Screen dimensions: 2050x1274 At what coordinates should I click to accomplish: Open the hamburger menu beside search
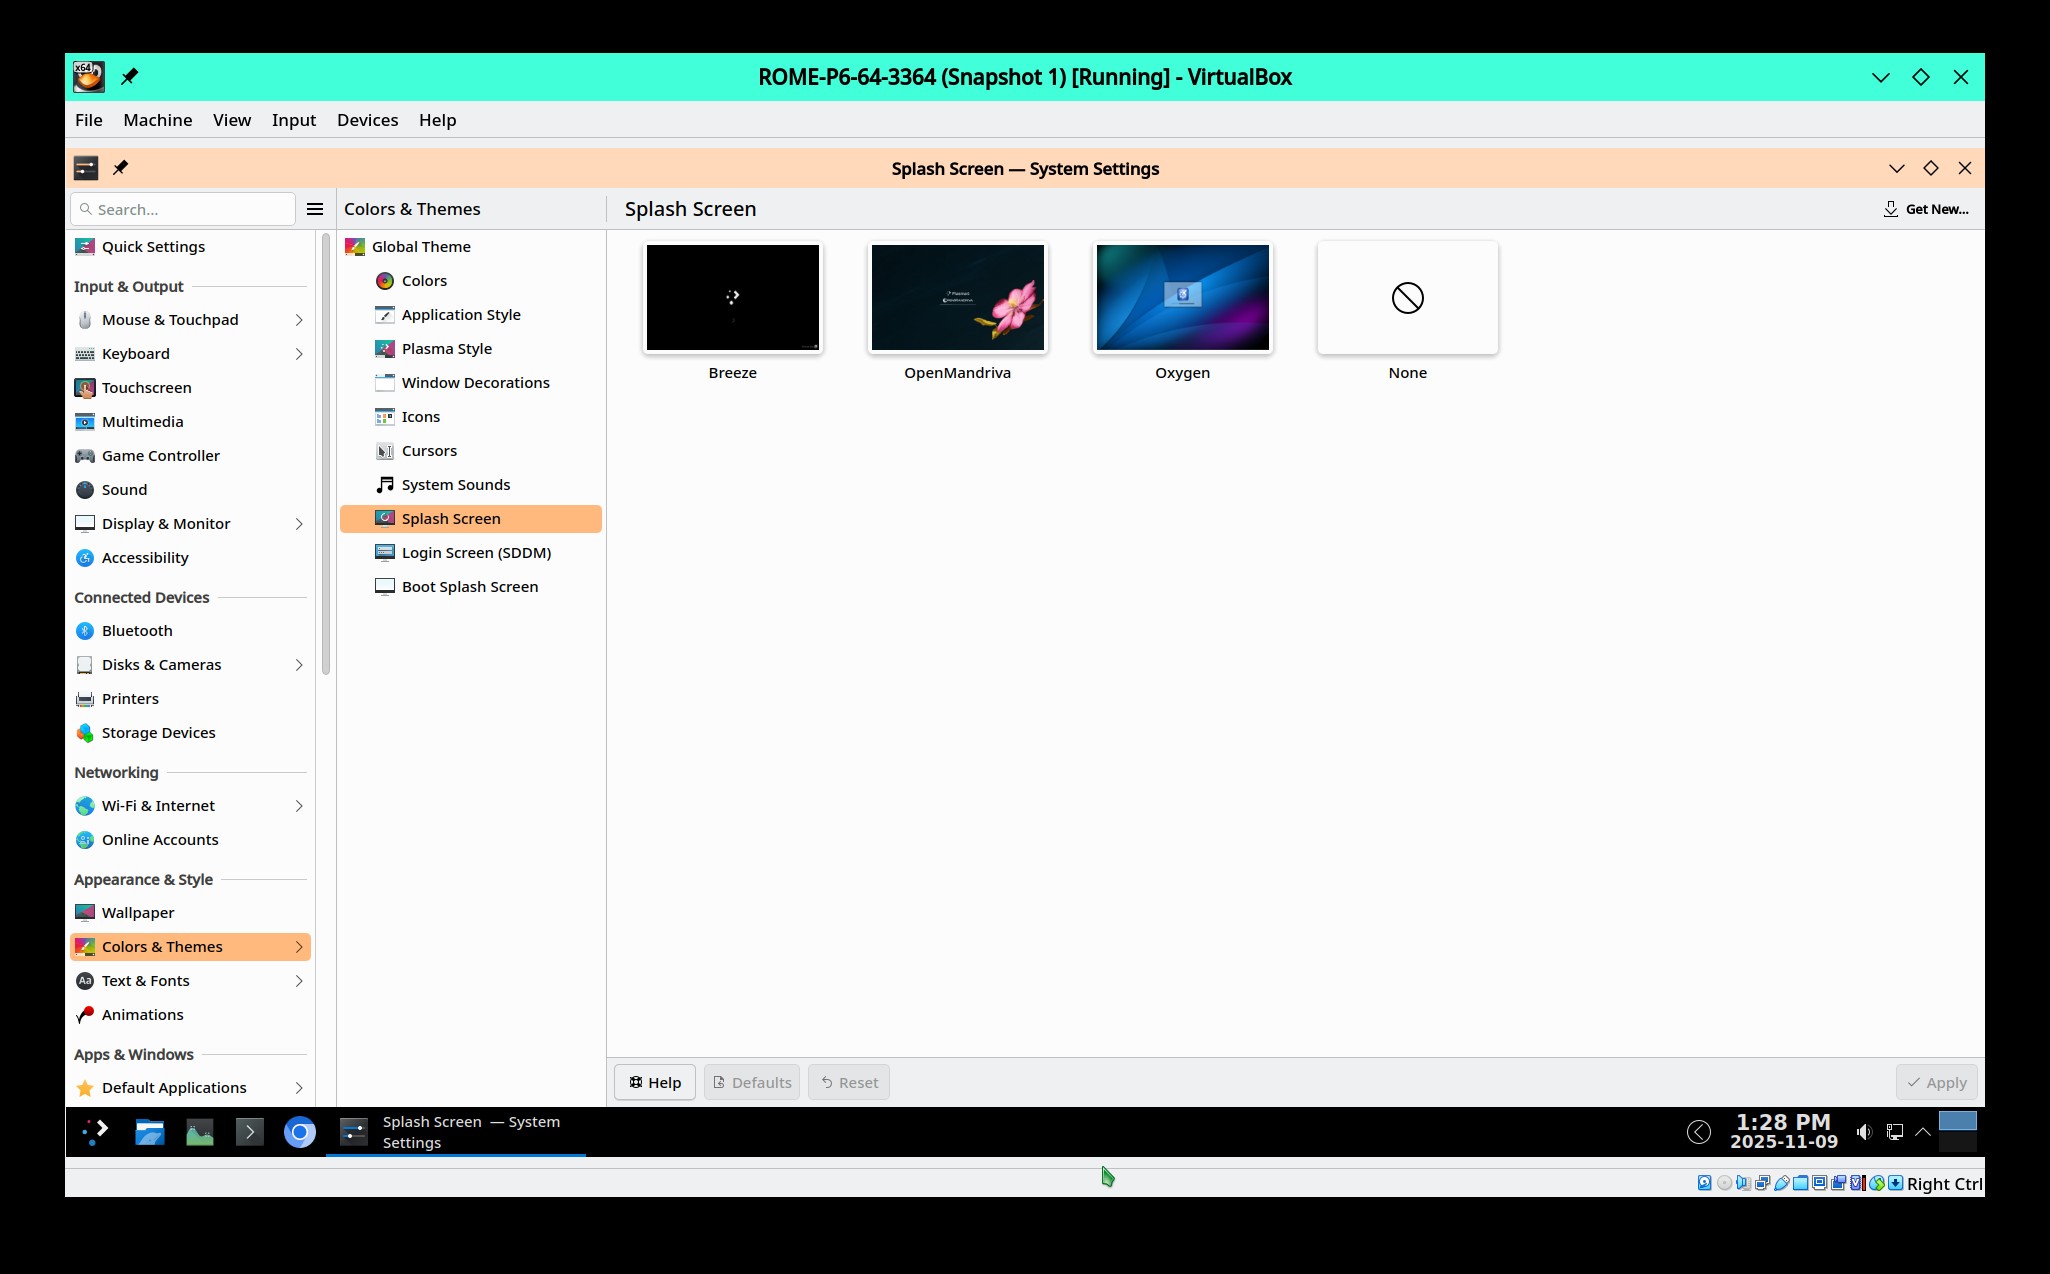315,209
